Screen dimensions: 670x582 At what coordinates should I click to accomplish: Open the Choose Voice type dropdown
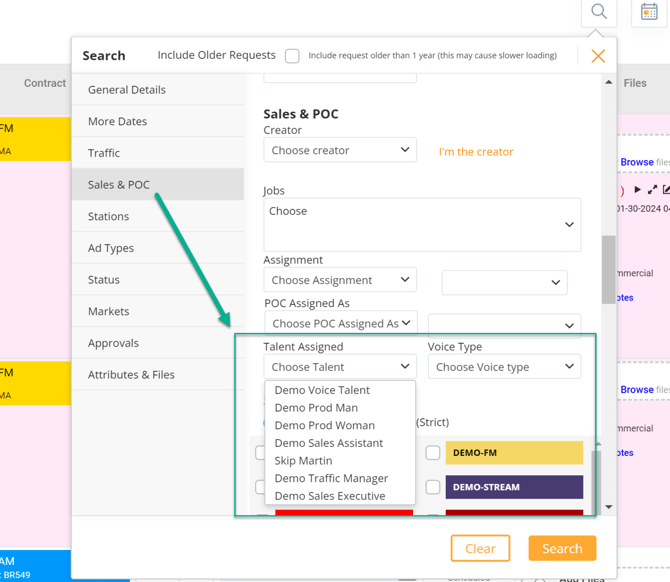pos(505,367)
